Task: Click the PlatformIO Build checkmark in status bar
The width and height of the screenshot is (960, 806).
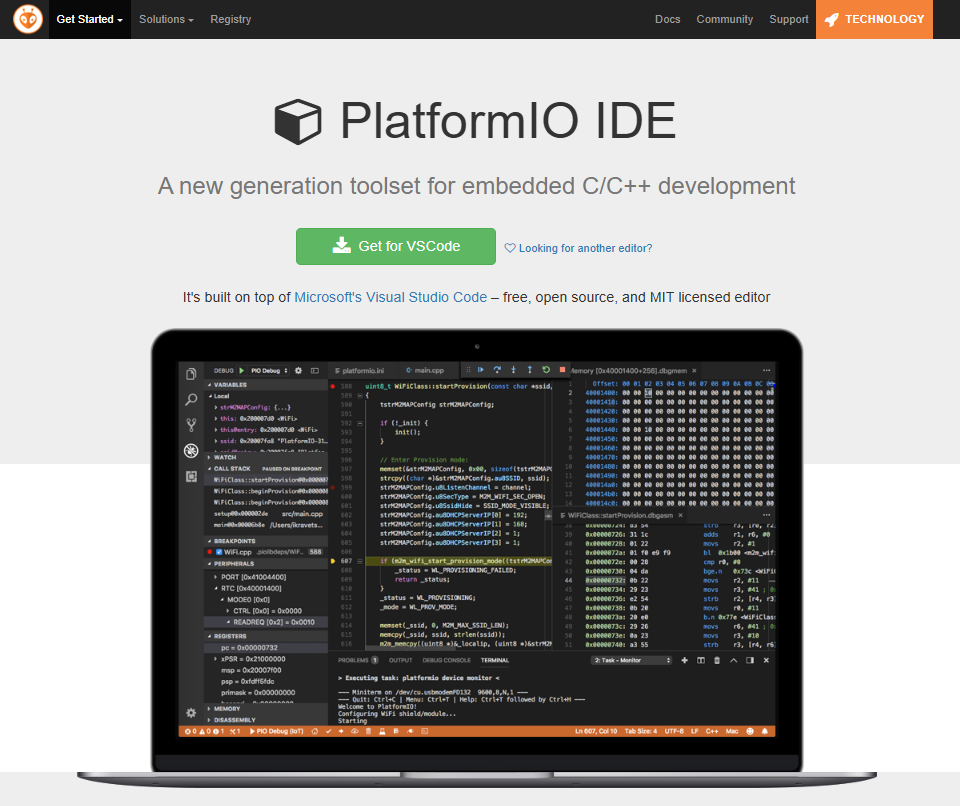Action: pos(328,731)
